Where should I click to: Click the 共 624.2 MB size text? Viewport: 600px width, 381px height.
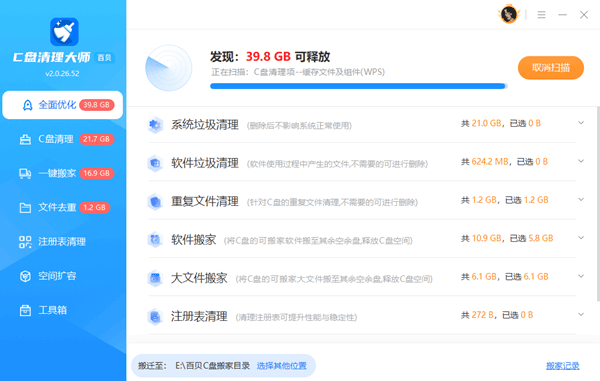point(484,161)
